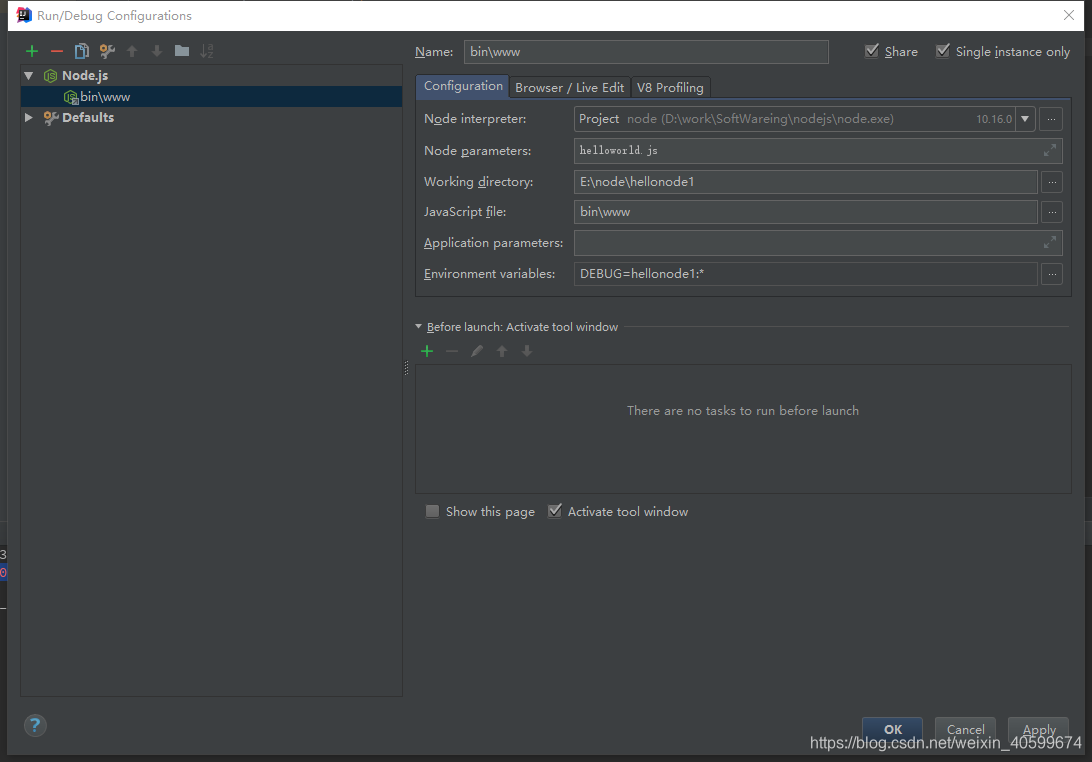Open edit defaults wrench icon
Screen dimensions: 1092x762
(107, 51)
